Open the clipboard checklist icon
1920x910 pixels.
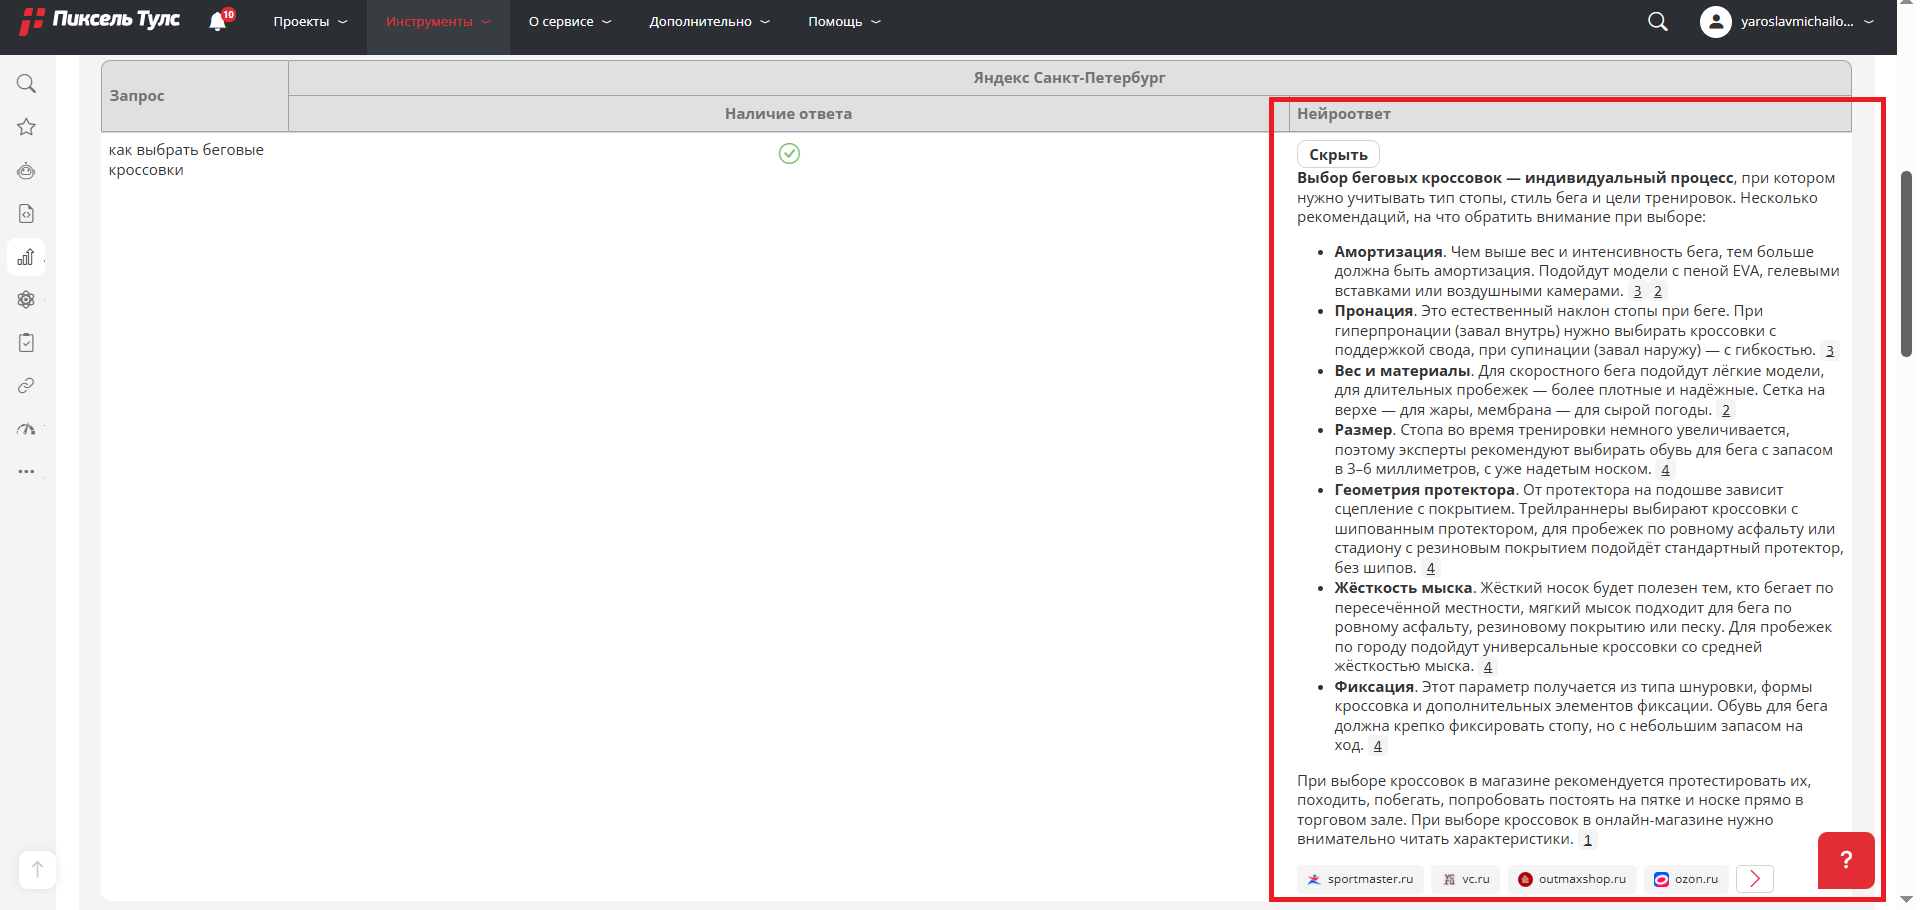27,343
